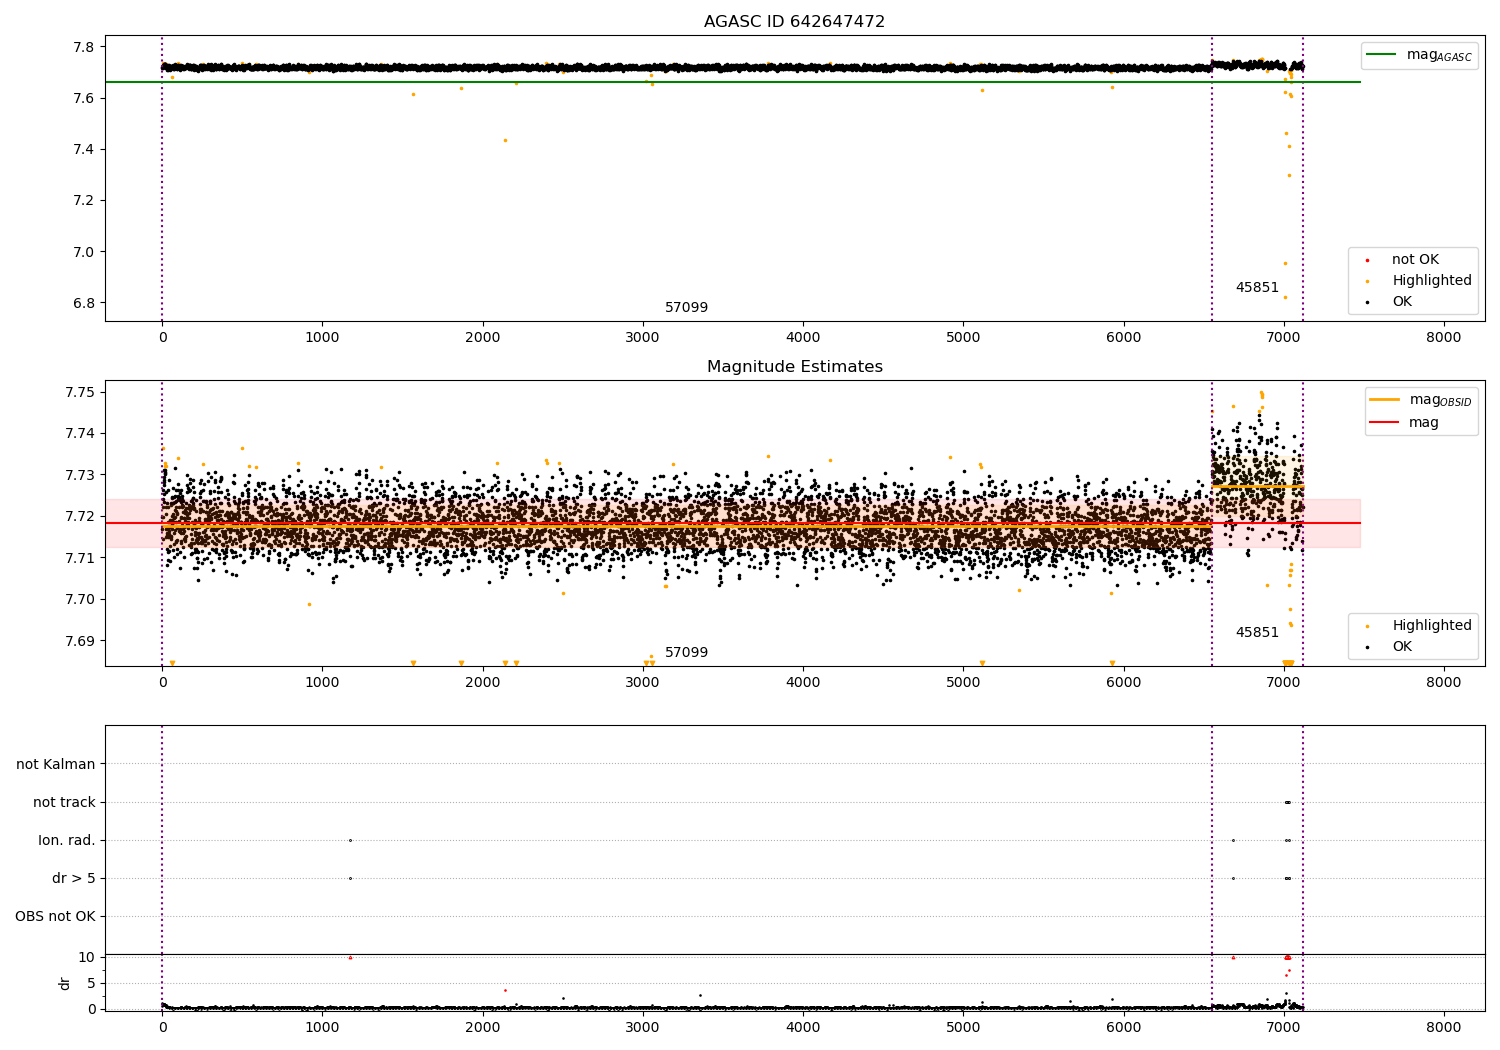Click 'OK' legend entry in Magnitude Estimates plot

1402,647
